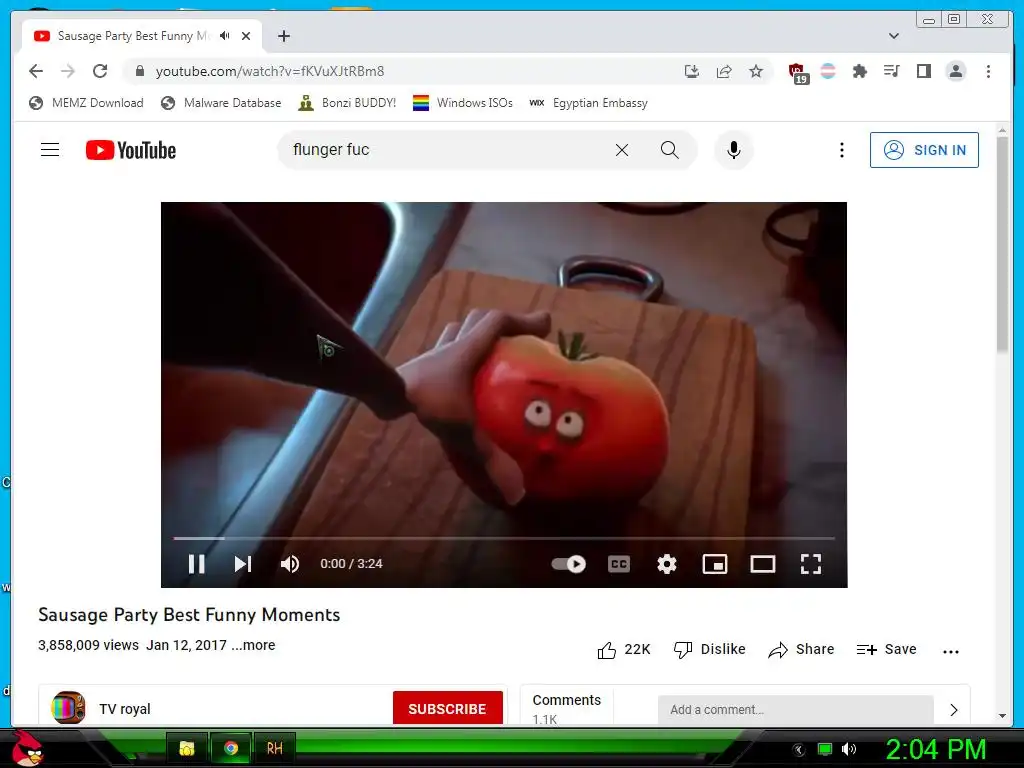Image resolution: width=1024 pixels, height=768 pixels.
Task: Share this page icon in address bar
Action: click(x=724, y=71)
